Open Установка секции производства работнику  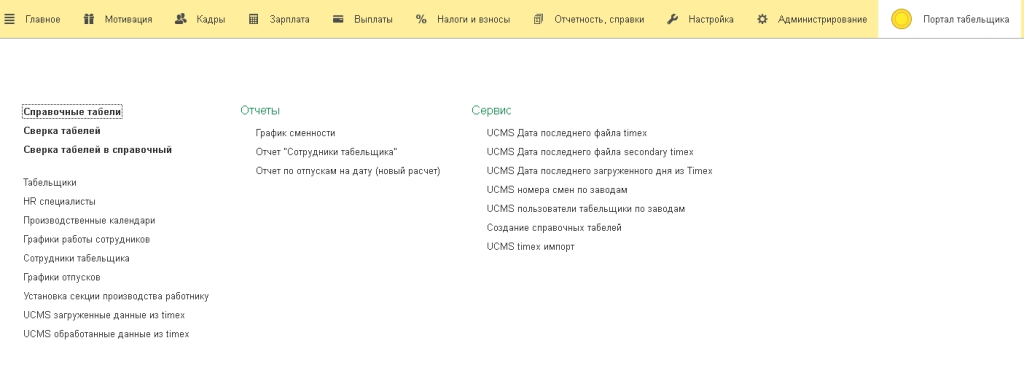point(116,296)
